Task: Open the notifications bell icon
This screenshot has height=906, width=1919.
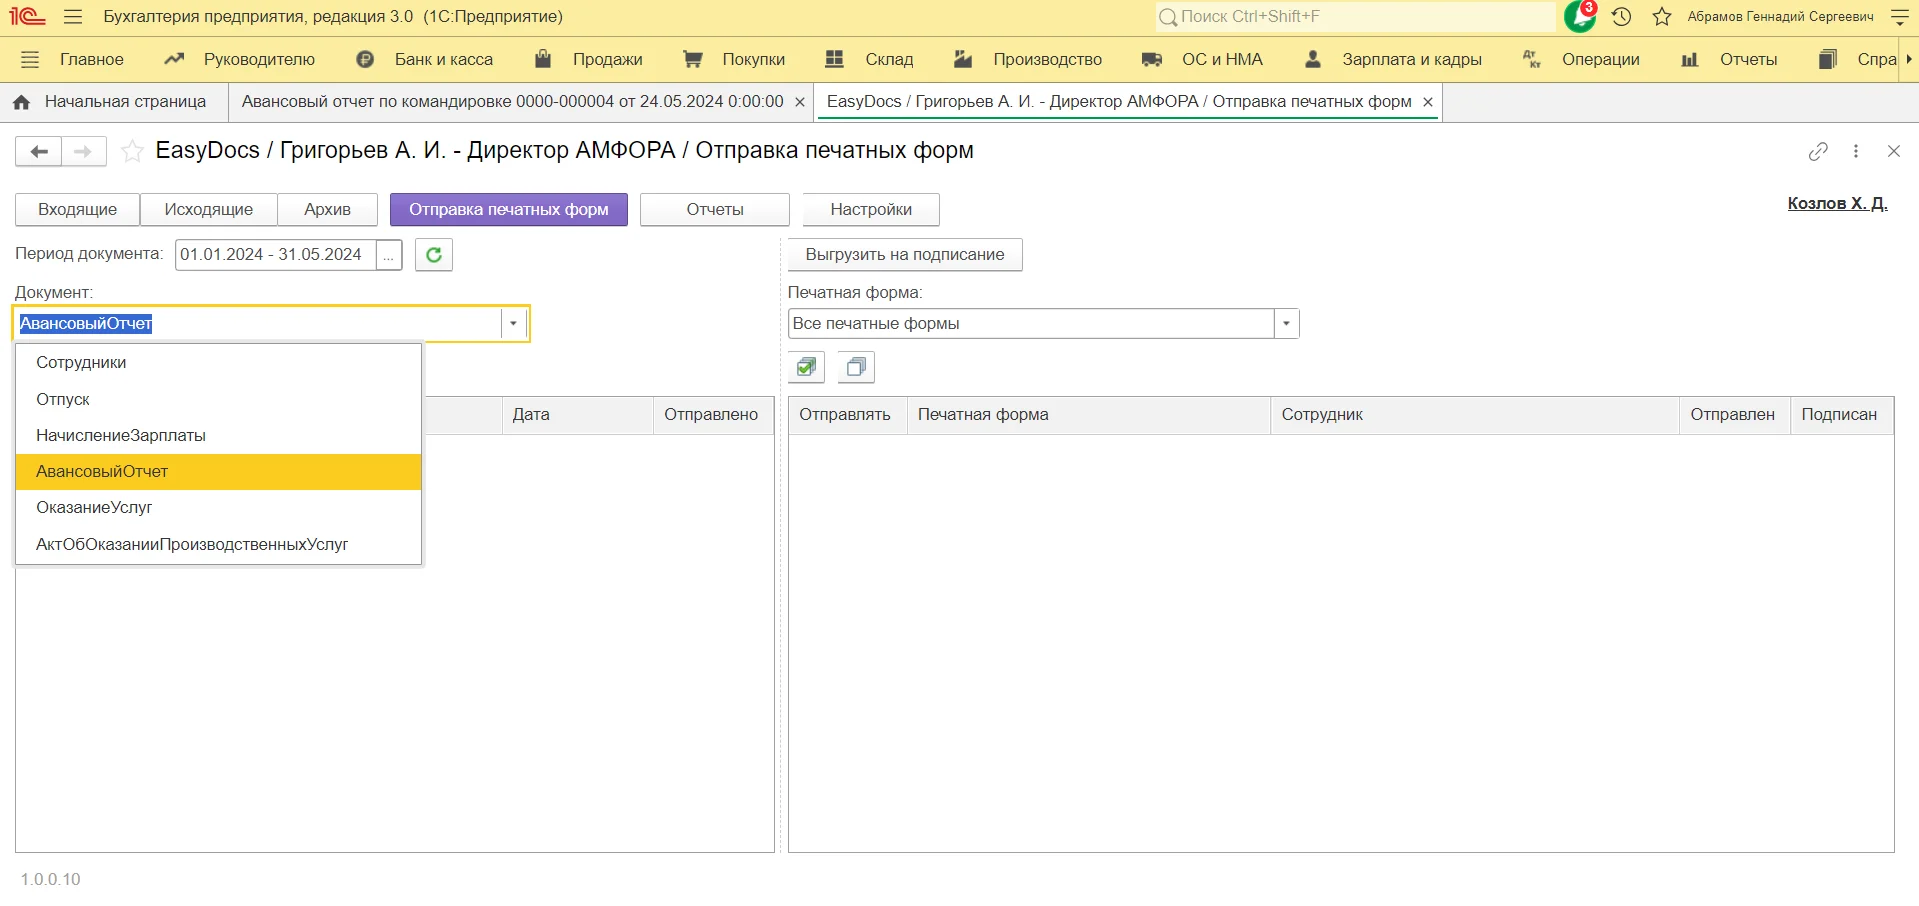Action: (x=1580, y=17)
